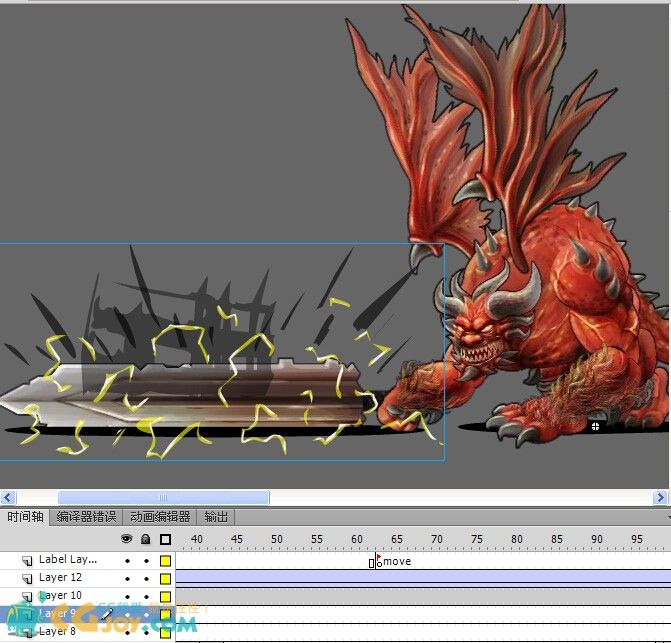Lock Layer 12 via its lock dot

pos(146,578)
